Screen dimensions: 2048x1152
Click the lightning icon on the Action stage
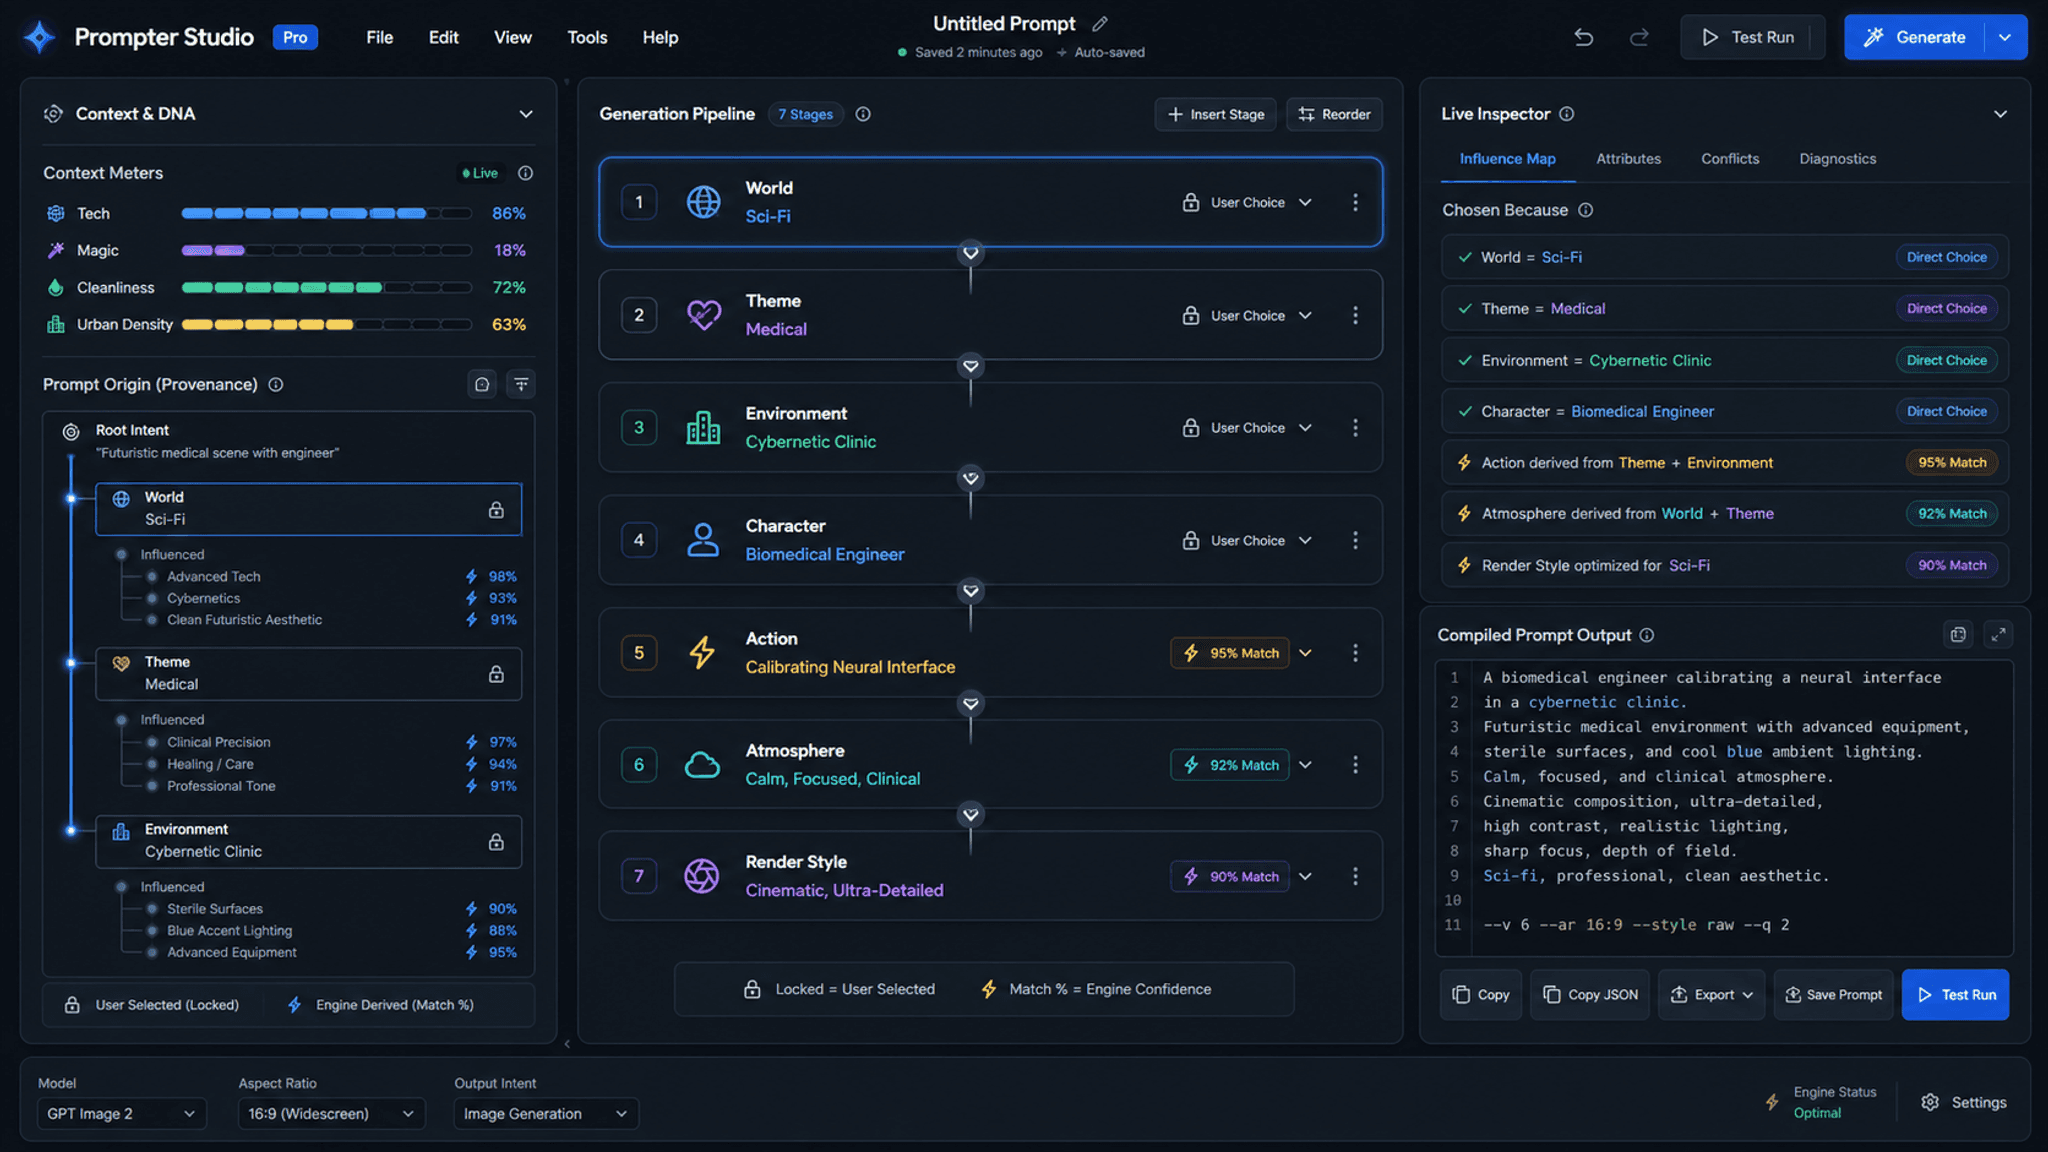pos(702,653)
